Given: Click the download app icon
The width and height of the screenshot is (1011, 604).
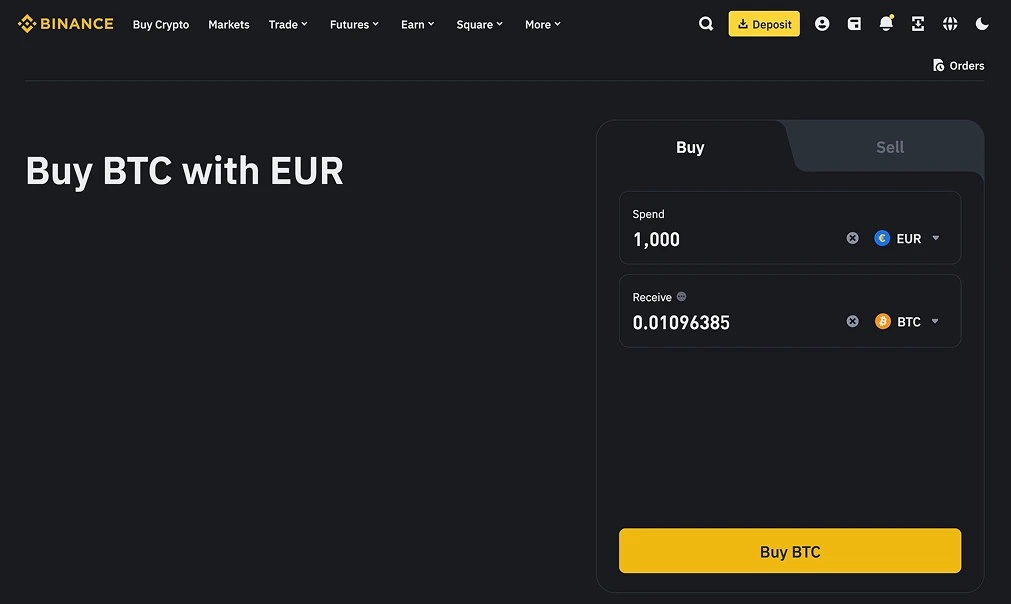Looking at the screenshot, I should (x=918, y=24).
